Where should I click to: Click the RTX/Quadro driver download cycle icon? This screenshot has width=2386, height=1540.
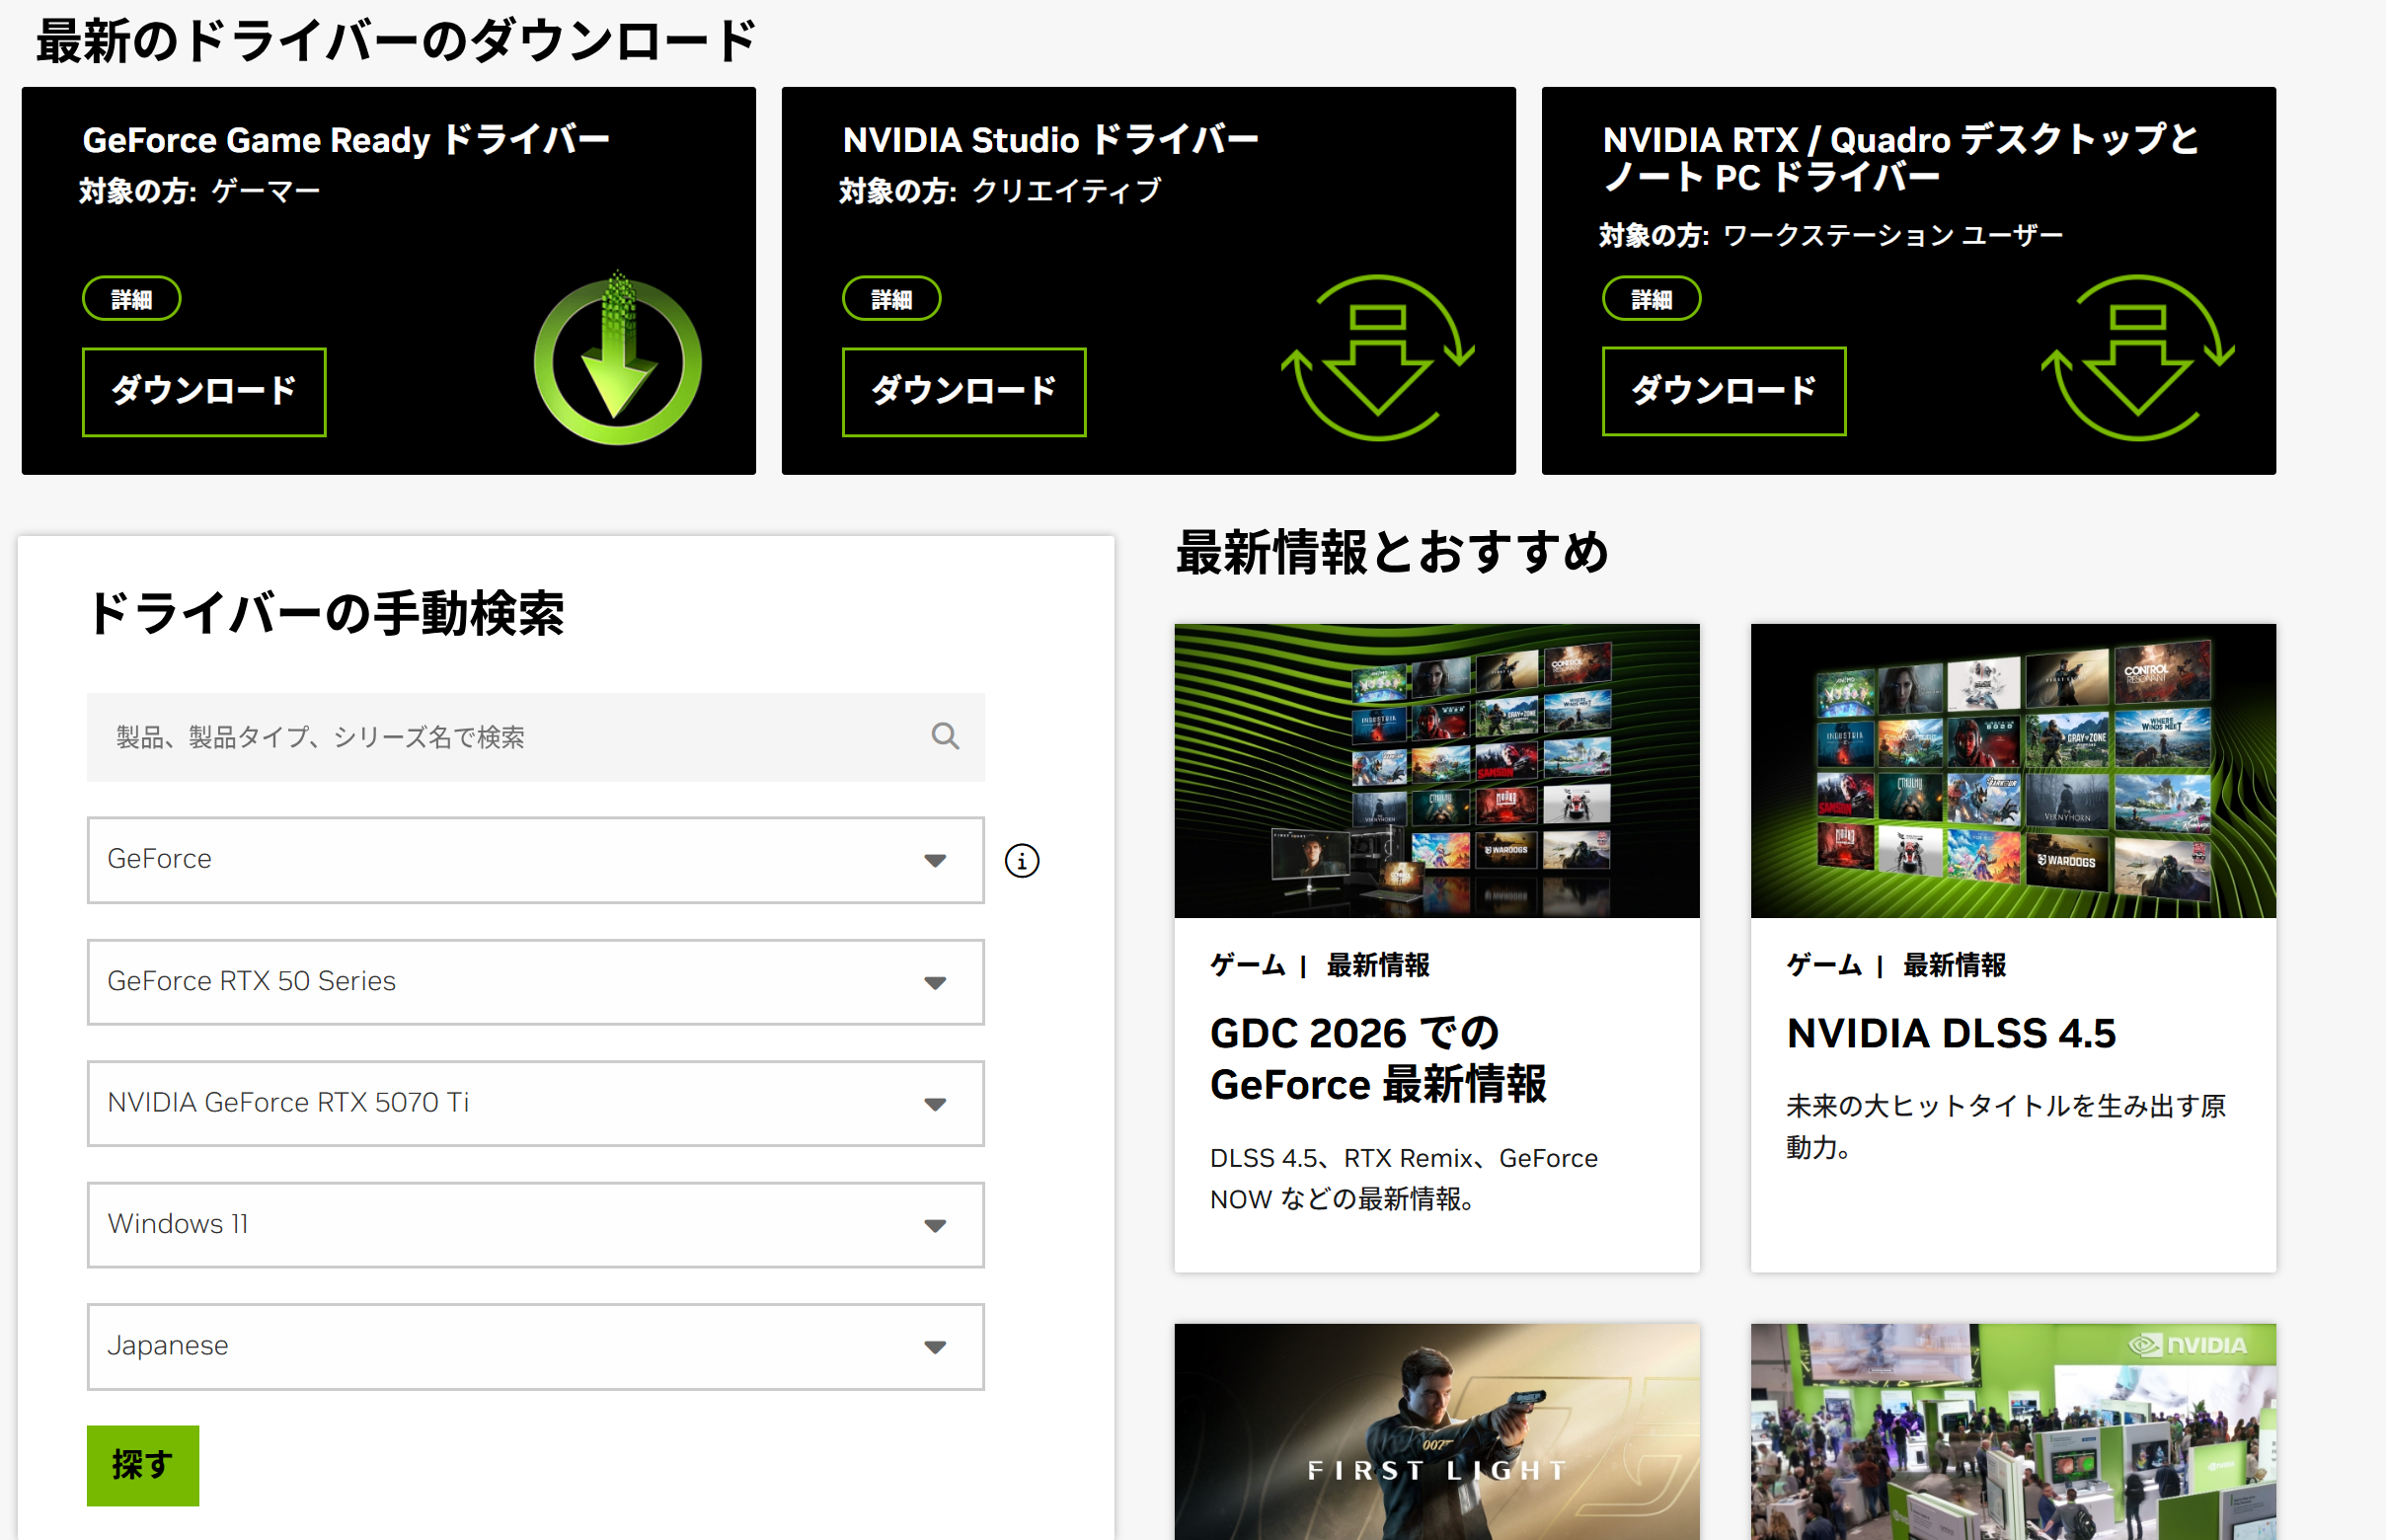pyautogui.click(x=2137, y=359)
